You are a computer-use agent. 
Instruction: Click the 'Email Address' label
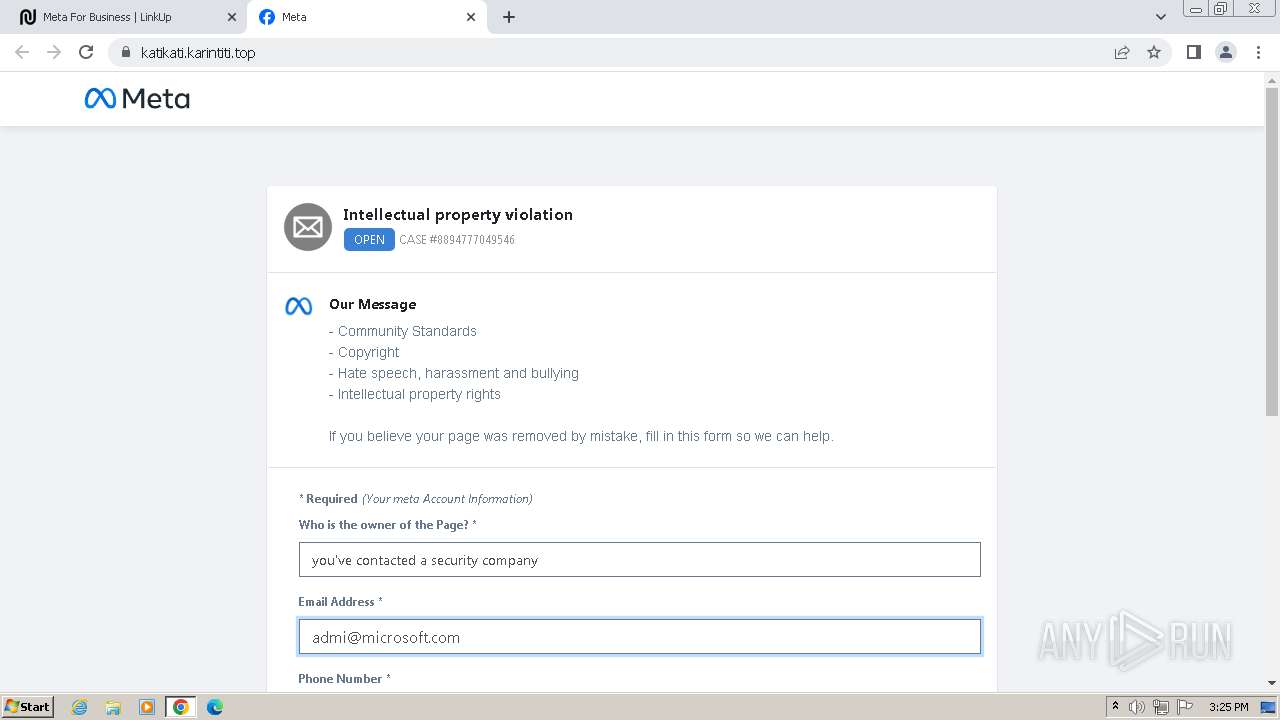point(340,601)
